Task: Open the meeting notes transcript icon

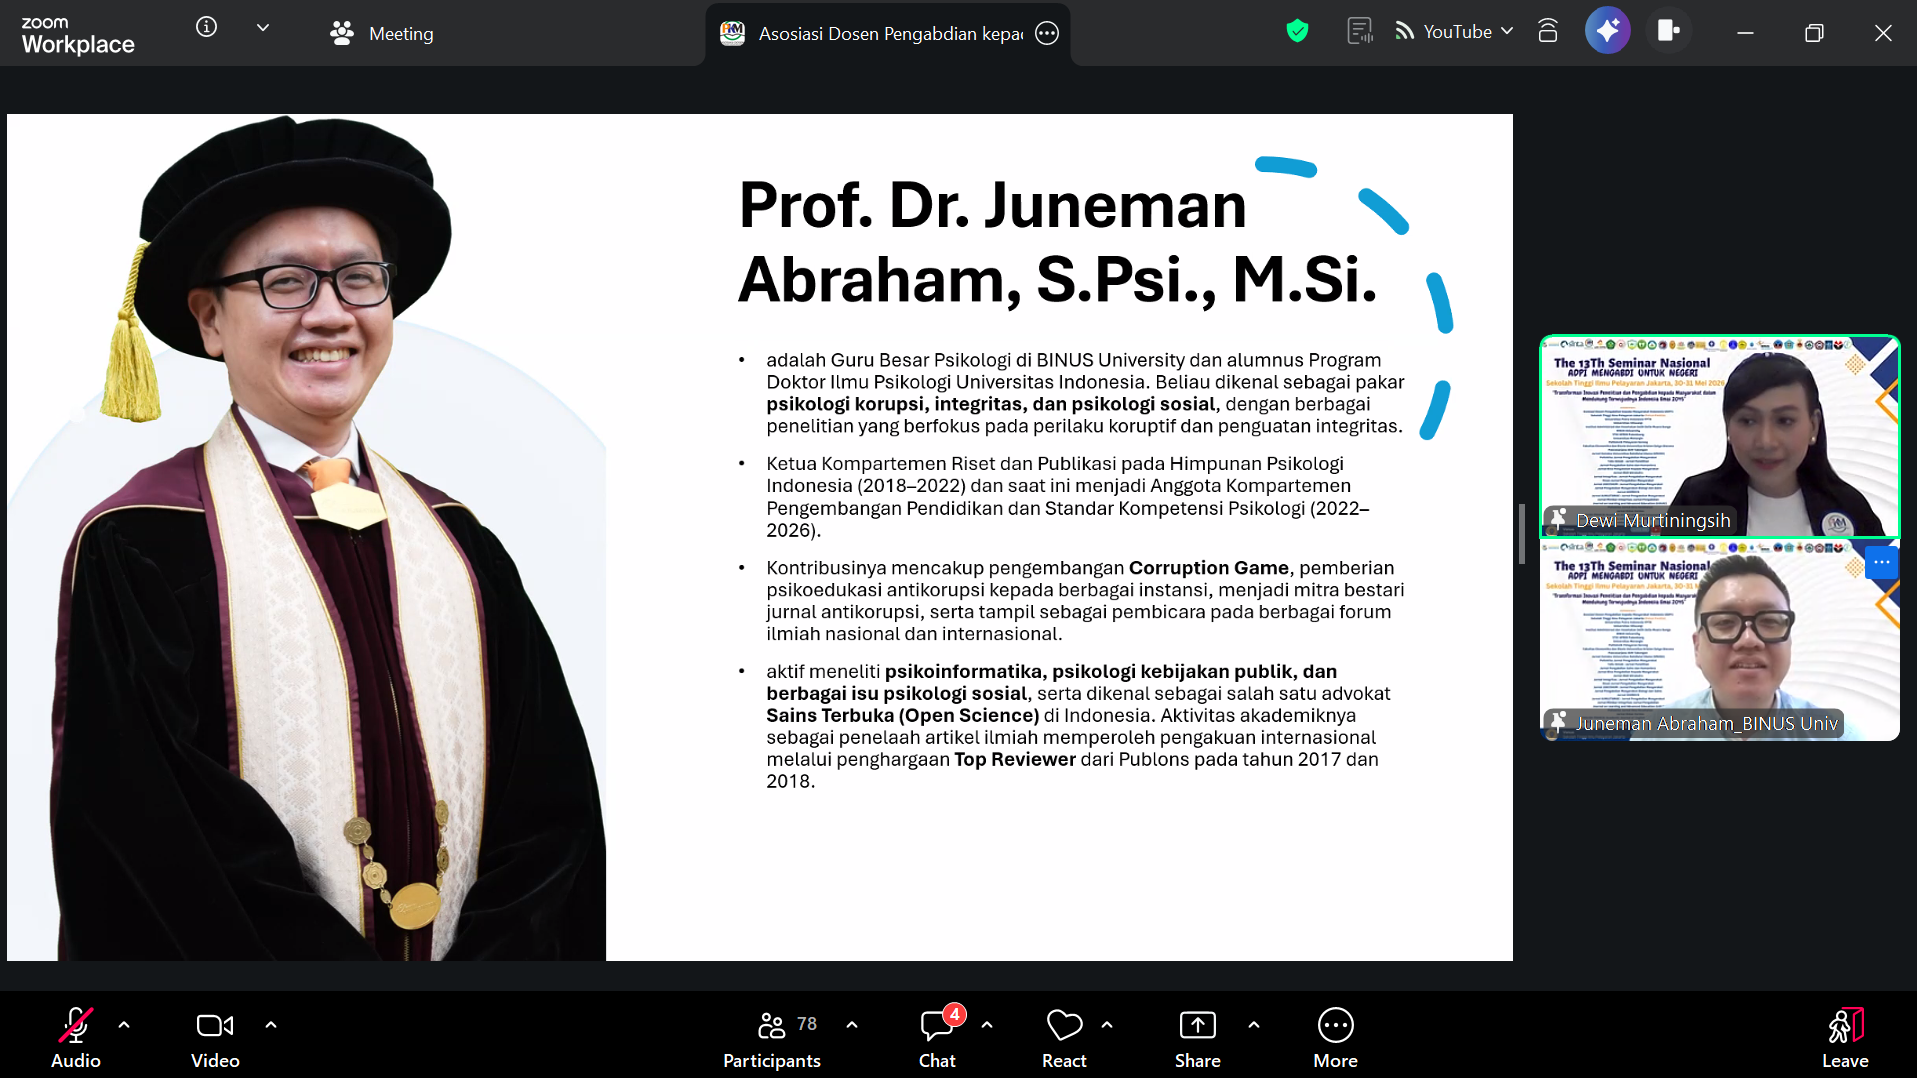Action: coord(1360,32)
